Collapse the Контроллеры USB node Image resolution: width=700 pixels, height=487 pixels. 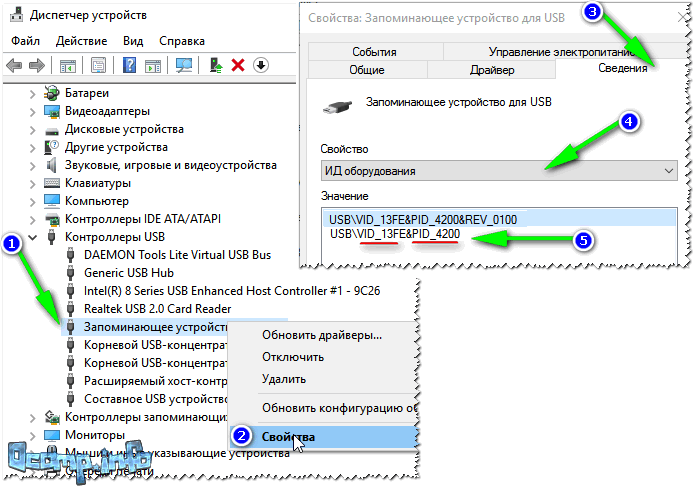click(33, 237)
